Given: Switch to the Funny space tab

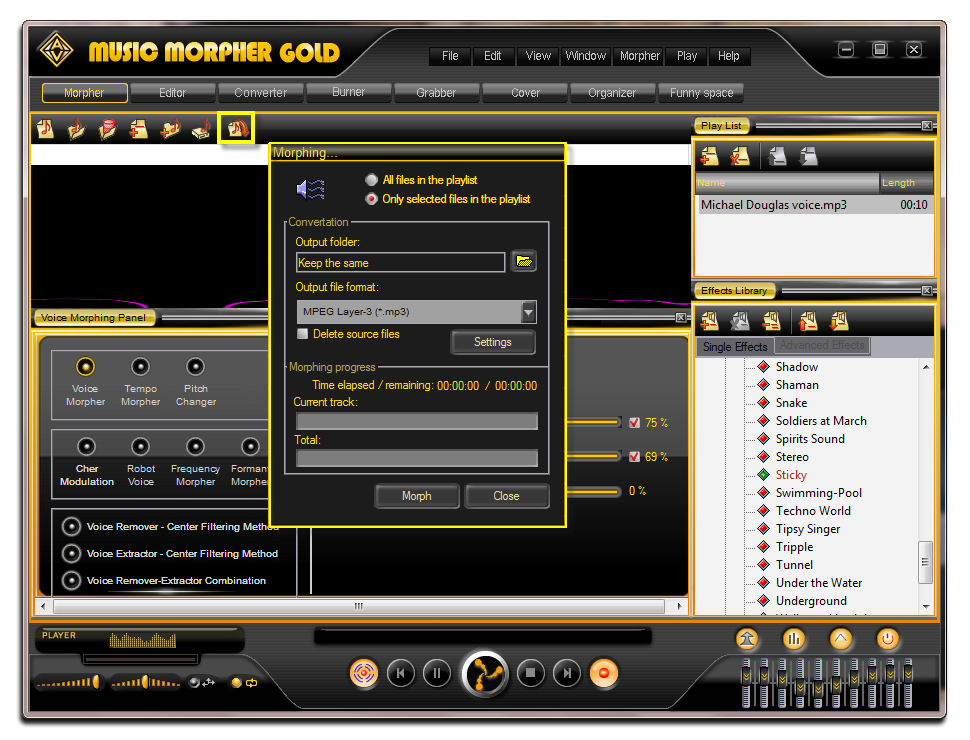Looking at the screenshot, I should (x=701, y=93).
